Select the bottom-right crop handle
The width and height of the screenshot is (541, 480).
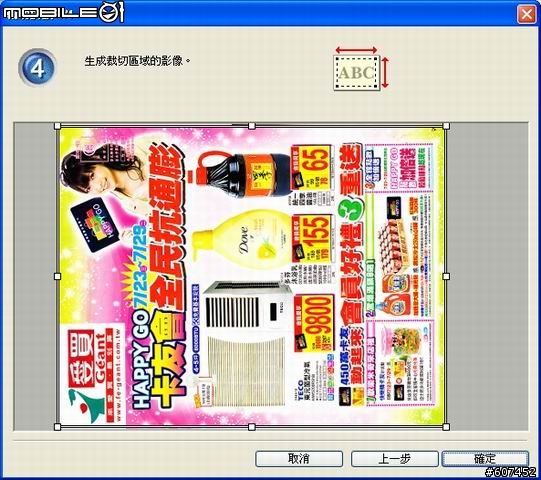(446, 427)
